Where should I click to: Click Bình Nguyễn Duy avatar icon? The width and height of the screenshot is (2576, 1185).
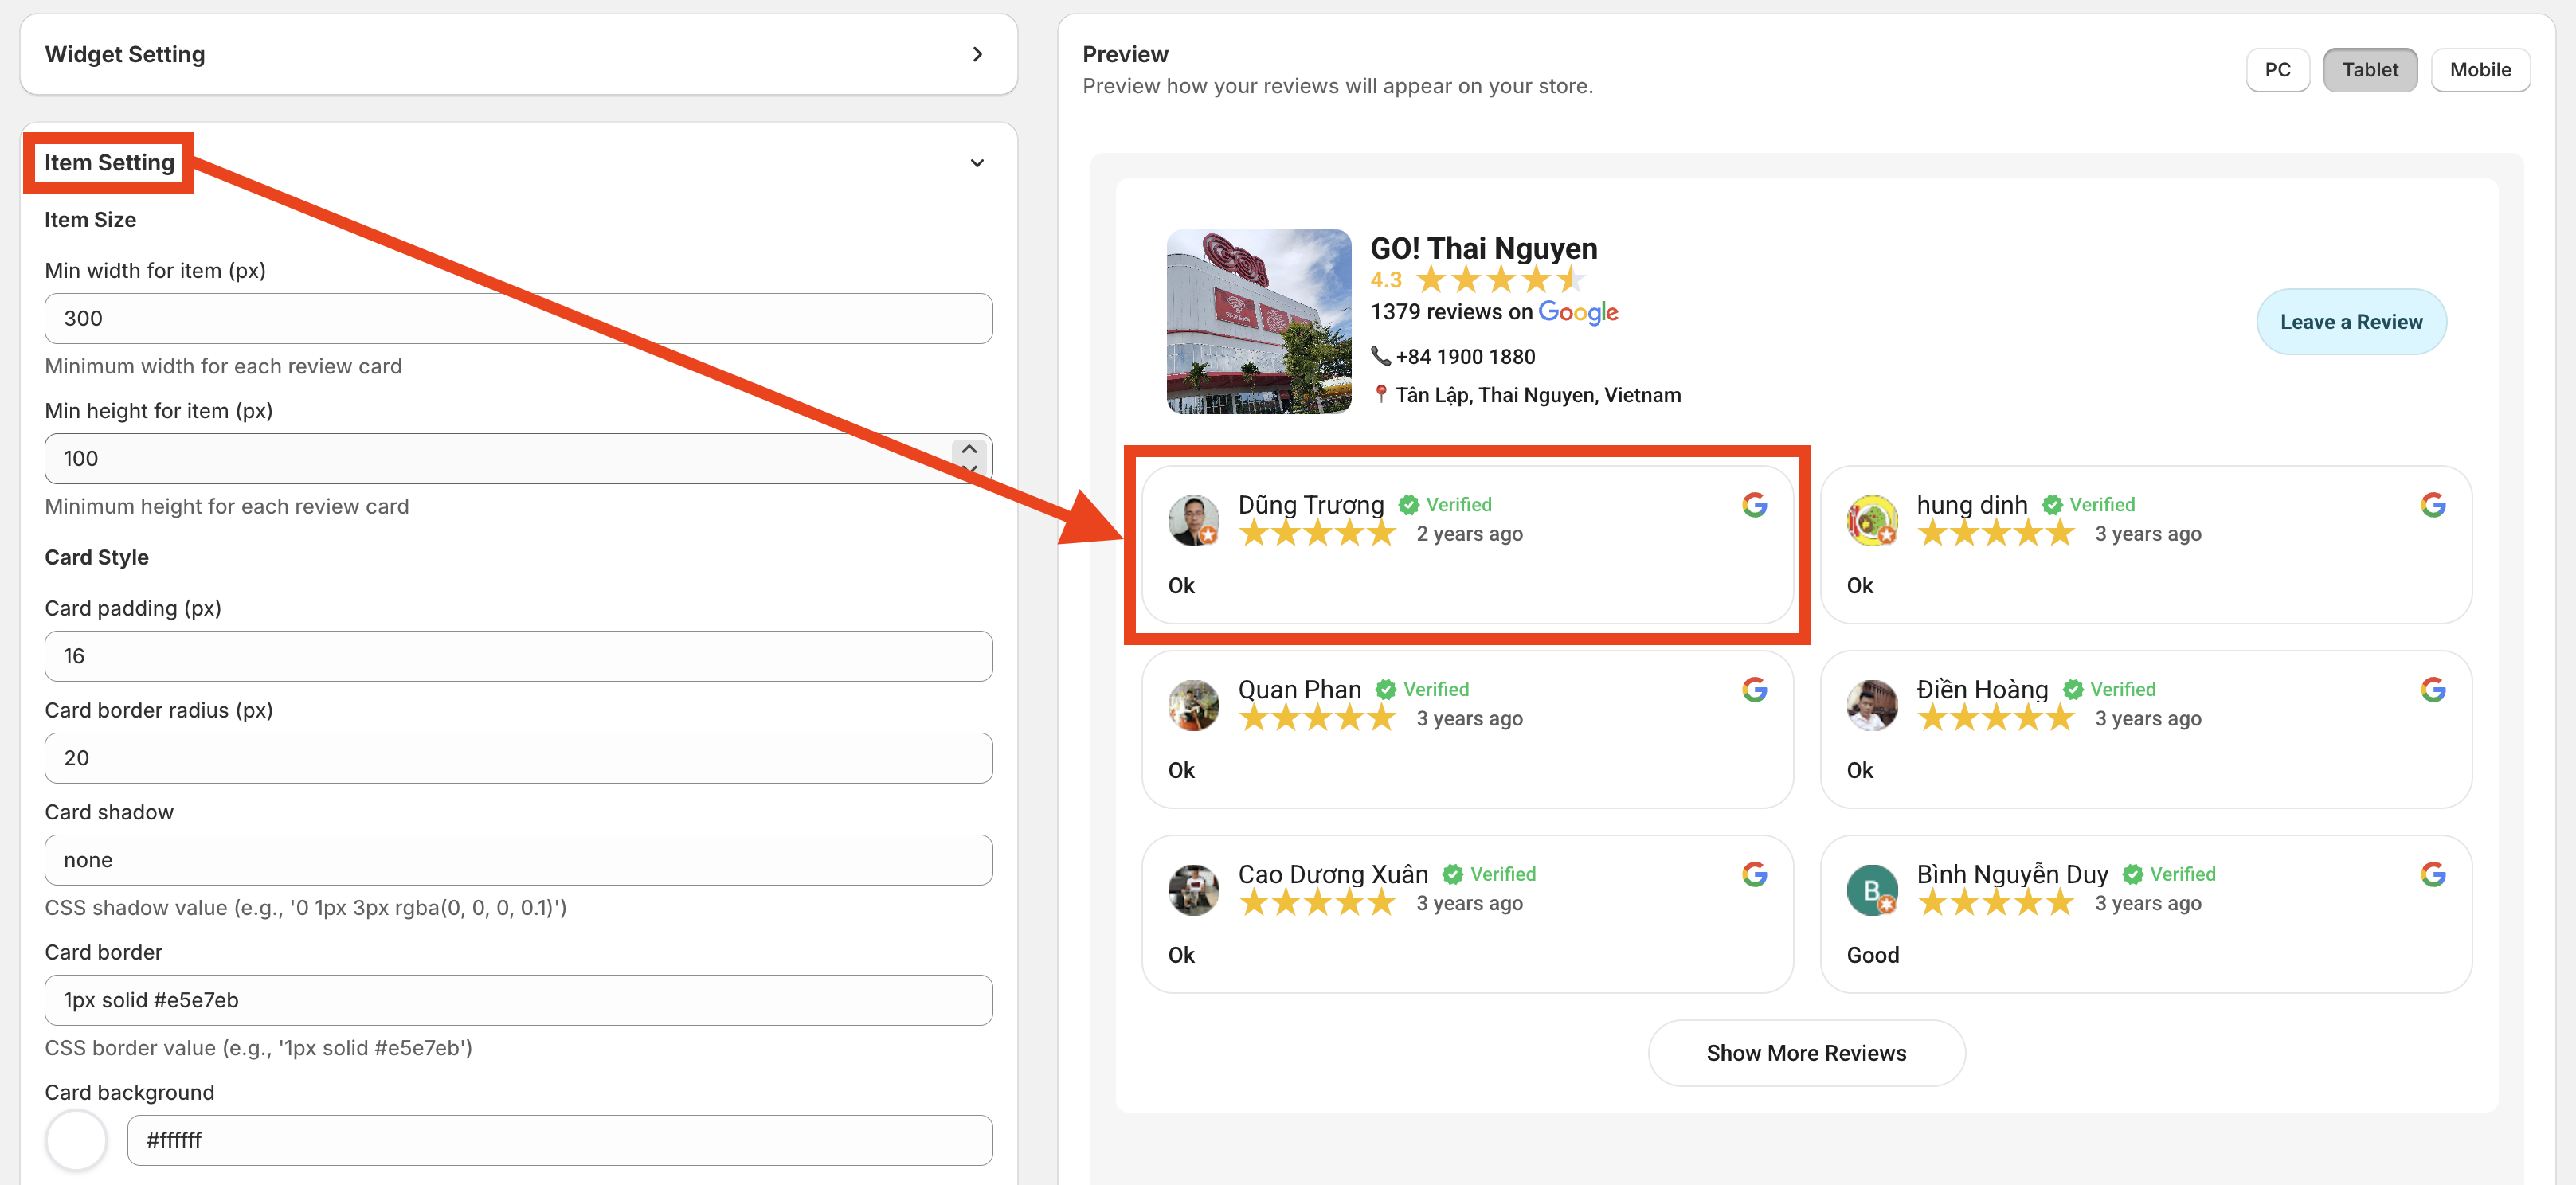(x=1871, y=890)
